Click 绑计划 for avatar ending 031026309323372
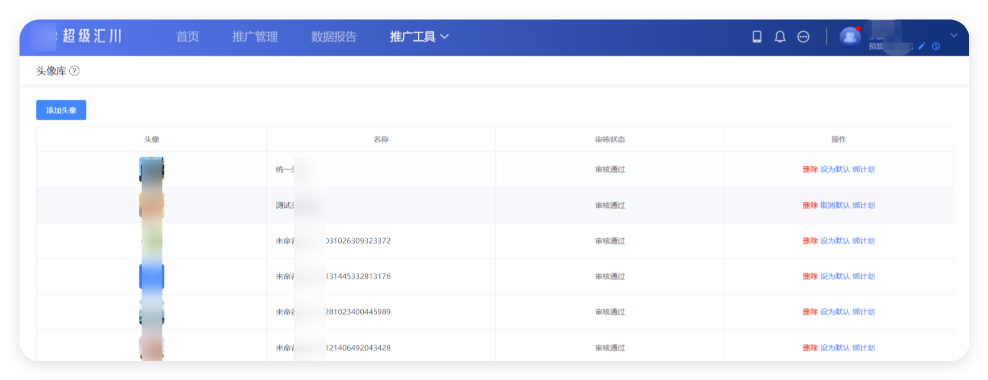Screen dimensions: 988x380 tap(863, 241)
